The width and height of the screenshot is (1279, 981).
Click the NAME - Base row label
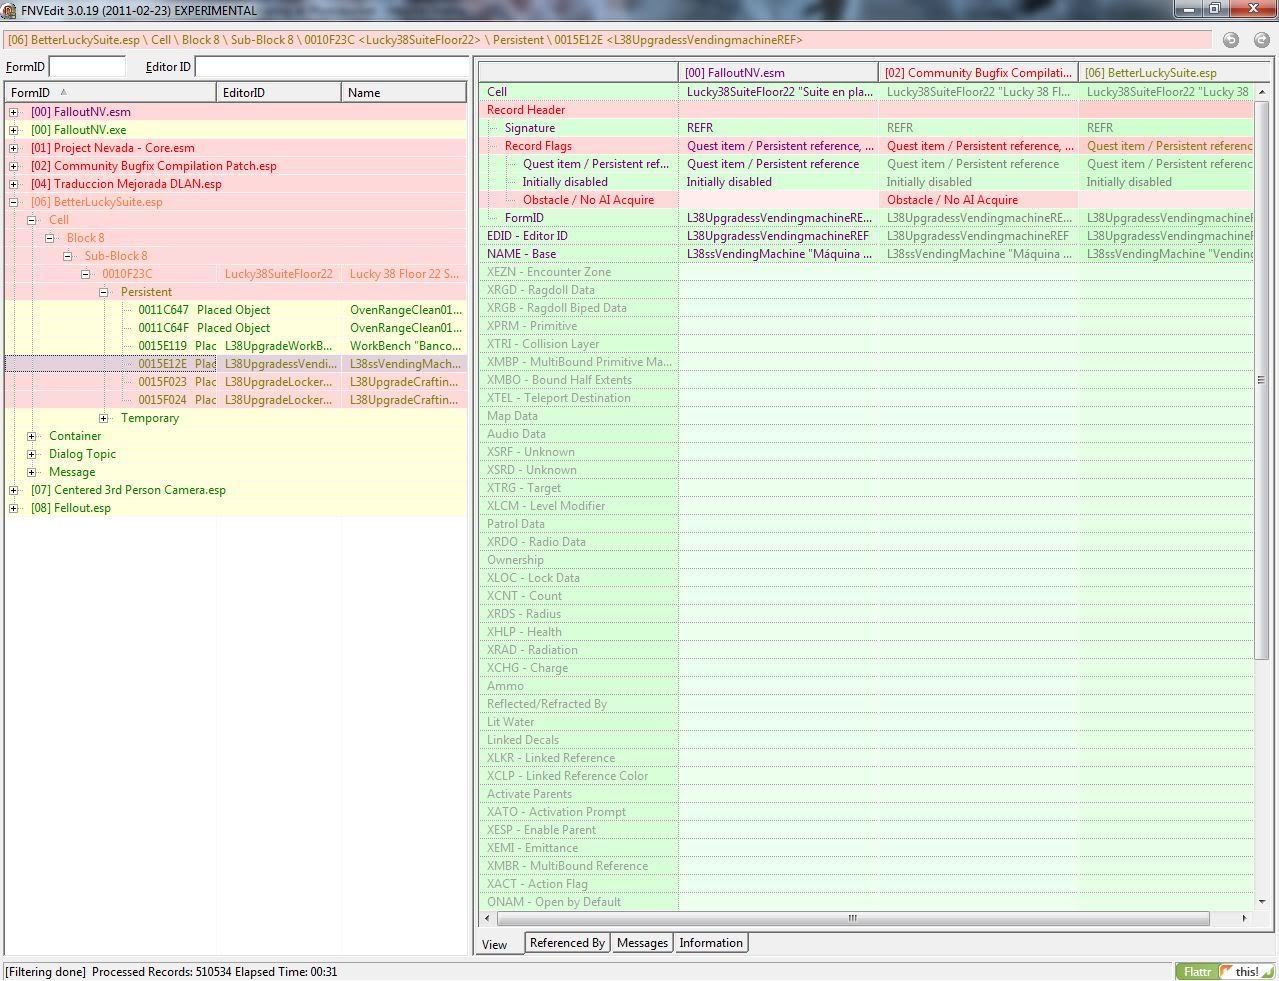pos(521,254)
